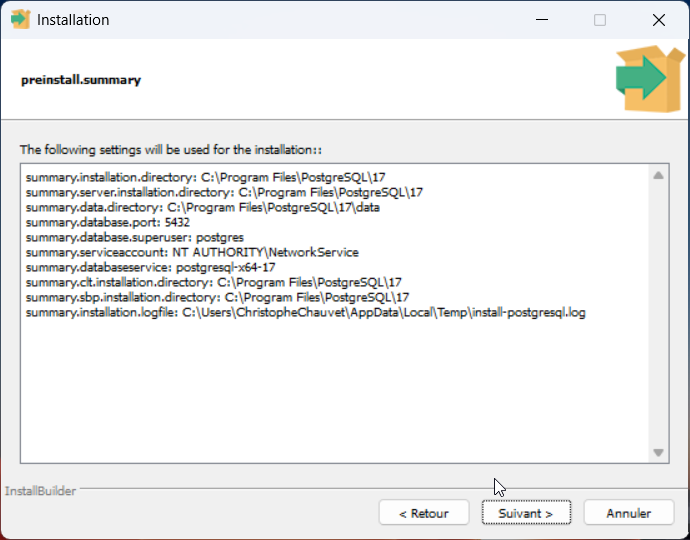Close the Installation window
Image resolution: width=690 pixels, height=540 pixels.
tap(659, 20)
